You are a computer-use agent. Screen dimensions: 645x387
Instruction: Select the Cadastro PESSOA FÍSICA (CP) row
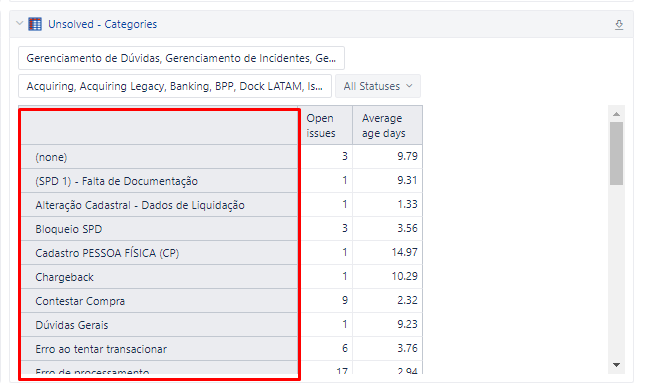tap(159, 253)
